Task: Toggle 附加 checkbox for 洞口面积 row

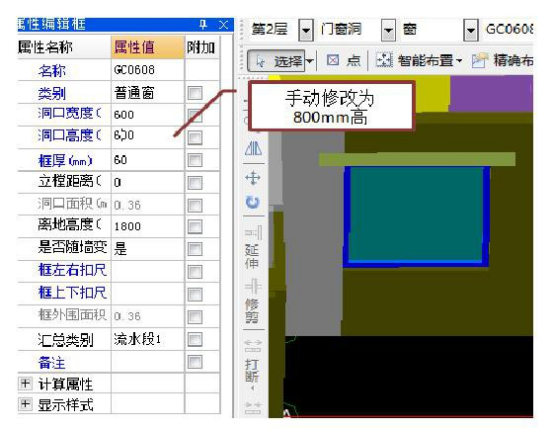Action: coord(195,205)
